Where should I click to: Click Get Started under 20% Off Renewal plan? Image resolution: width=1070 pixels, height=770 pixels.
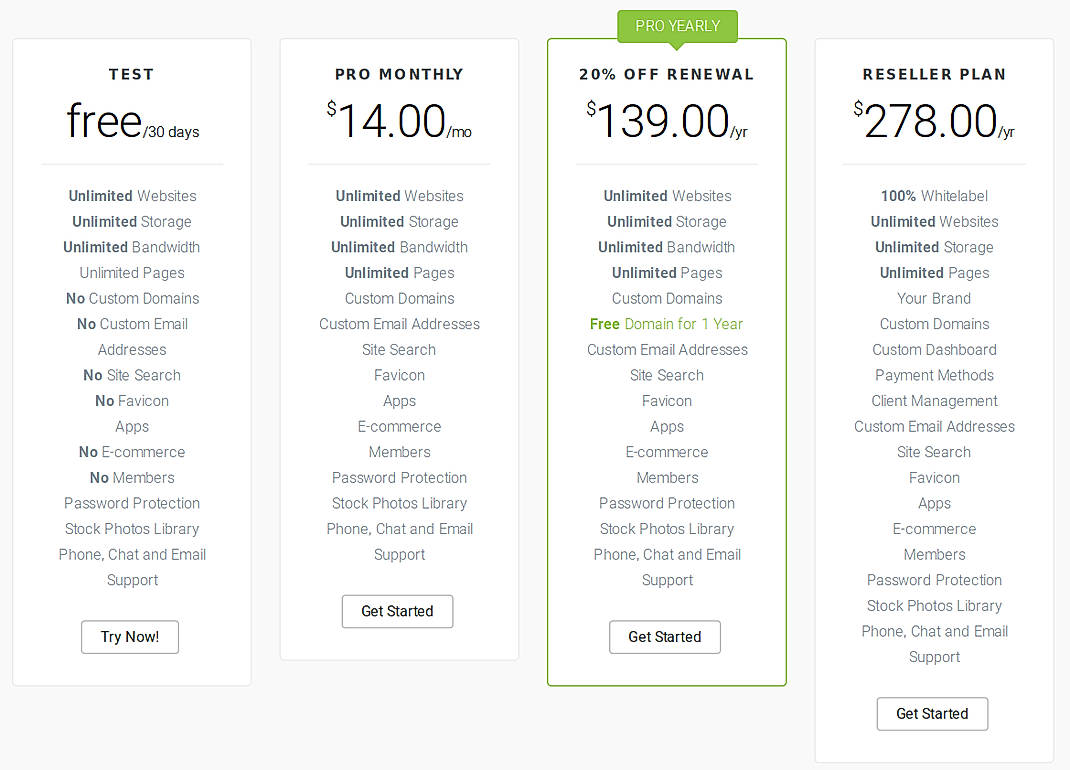tap(665, 637)
